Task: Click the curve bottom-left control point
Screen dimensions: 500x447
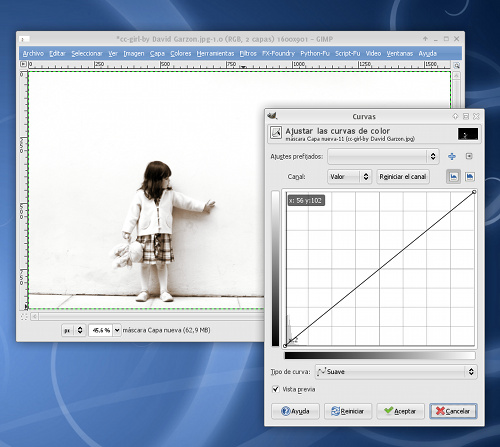Action: coord(285,346)
